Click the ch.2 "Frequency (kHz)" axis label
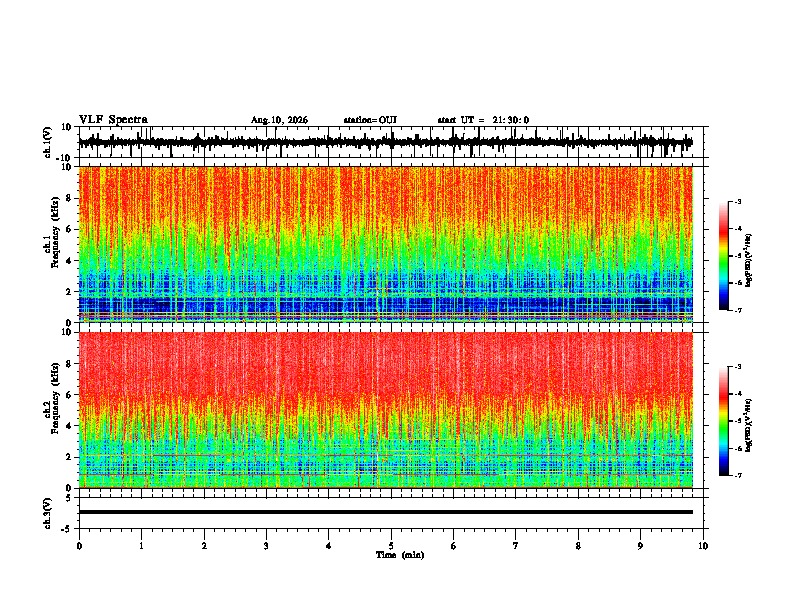The width and height of the screenshot is (792, 612). coord(55,398)
